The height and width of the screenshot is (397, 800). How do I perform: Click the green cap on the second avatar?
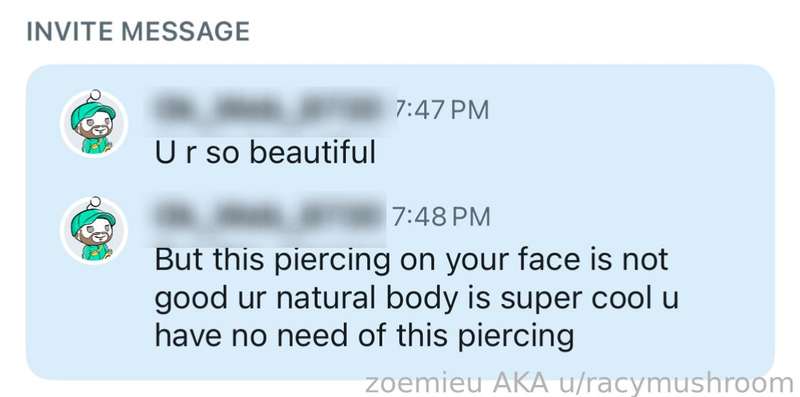pos(91,220)
